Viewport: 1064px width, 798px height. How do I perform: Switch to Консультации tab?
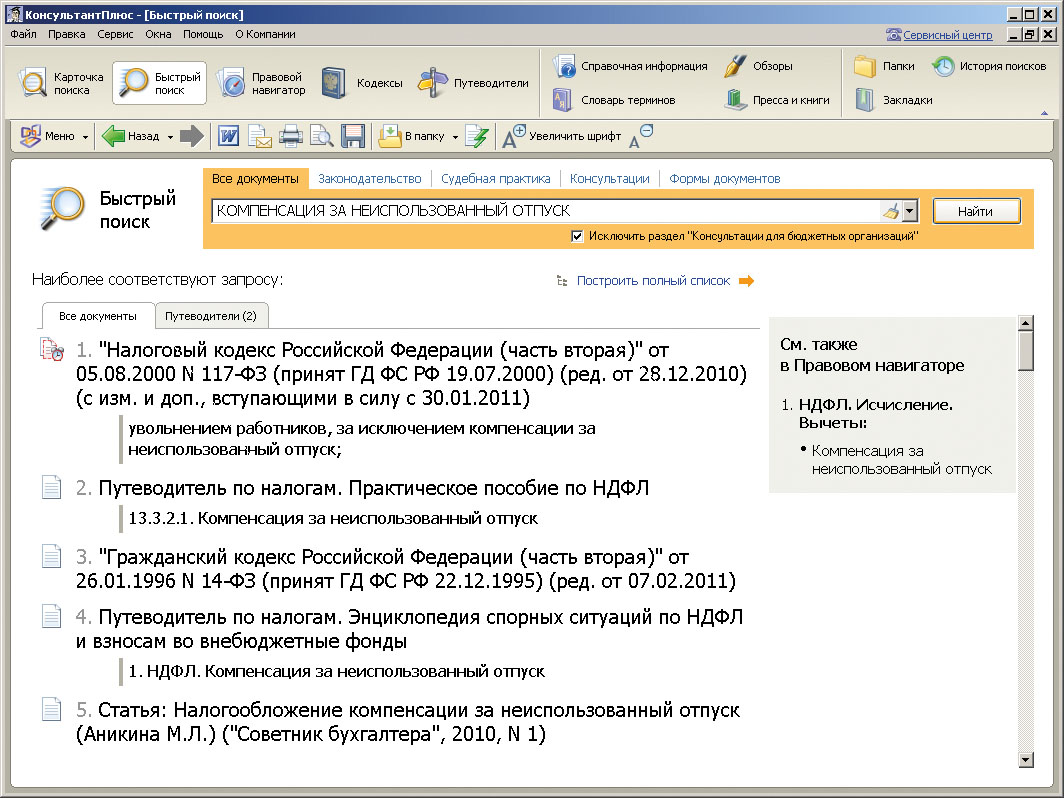[x=609, y=178]
